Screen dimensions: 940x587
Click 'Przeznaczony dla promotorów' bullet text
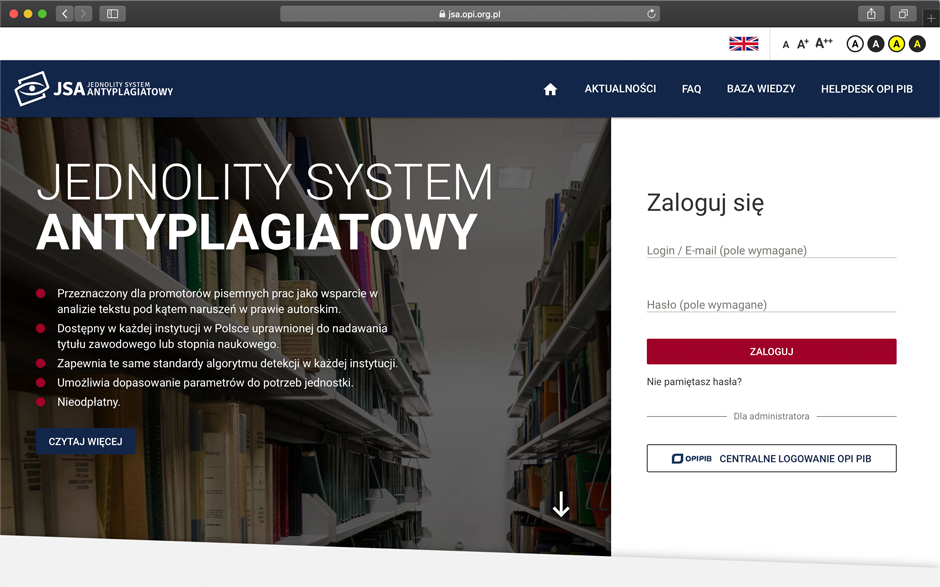tap(218, 301)
